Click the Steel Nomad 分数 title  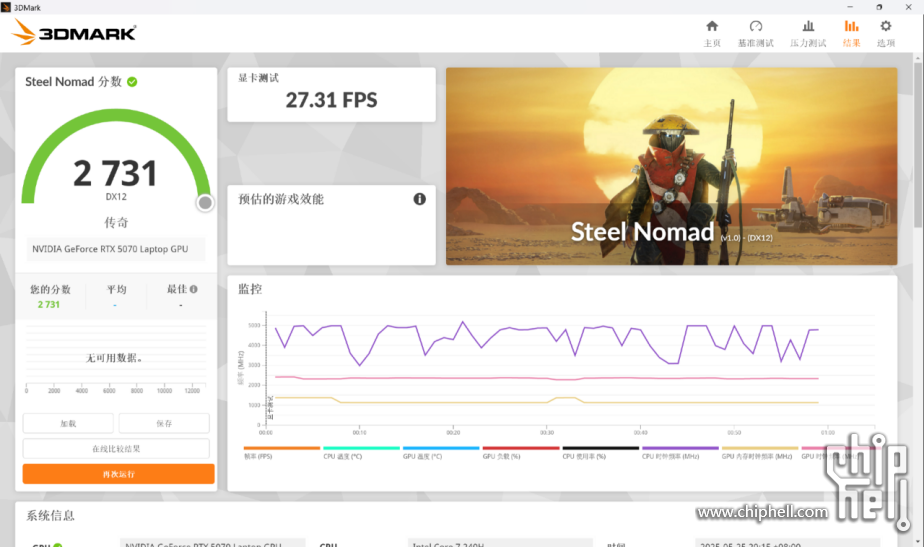[73, 82]
